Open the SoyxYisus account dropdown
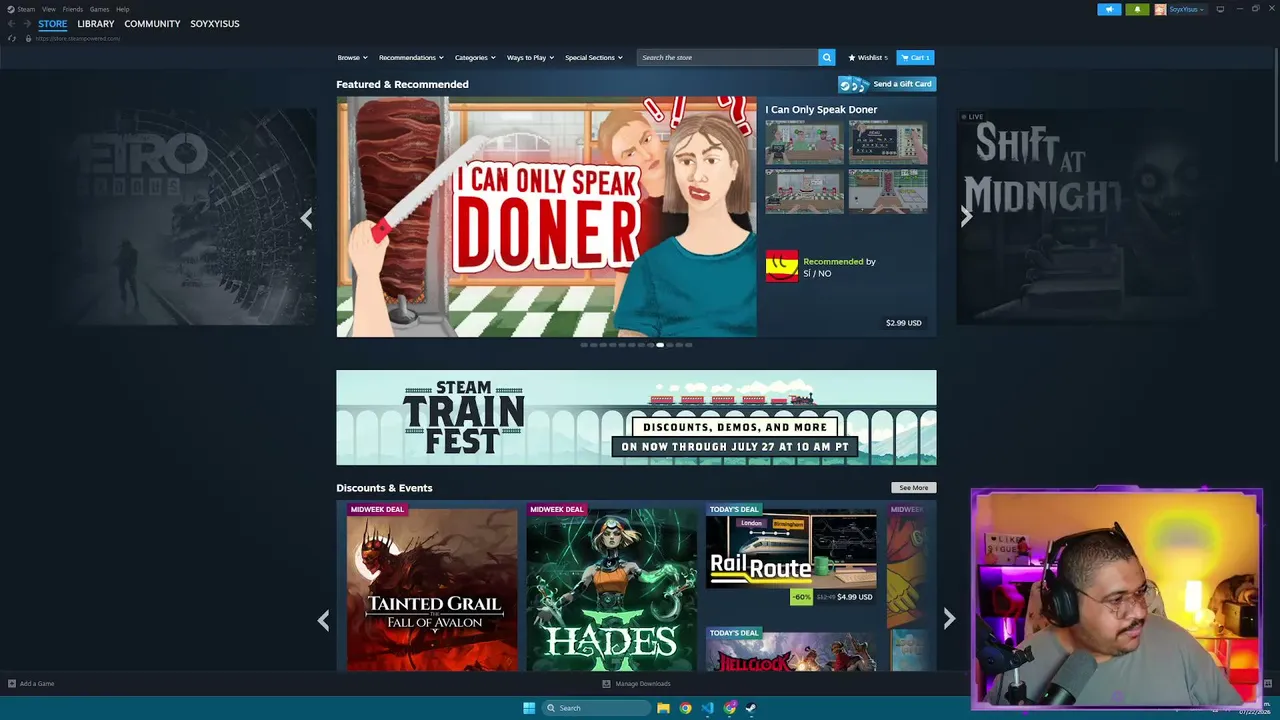 tap(1187, 9)
